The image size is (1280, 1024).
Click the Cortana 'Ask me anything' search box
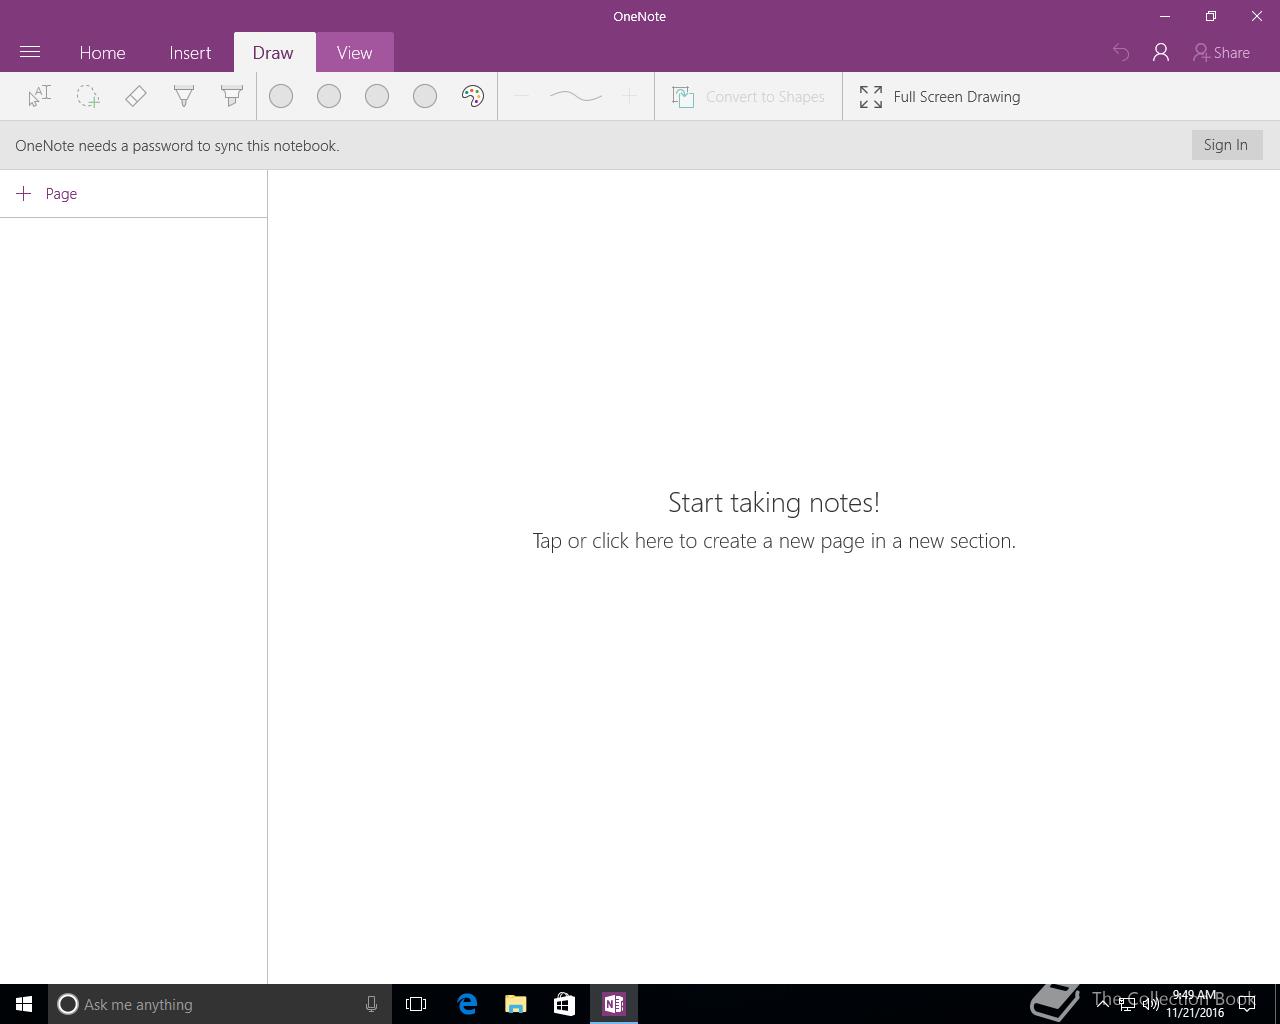220,1004
